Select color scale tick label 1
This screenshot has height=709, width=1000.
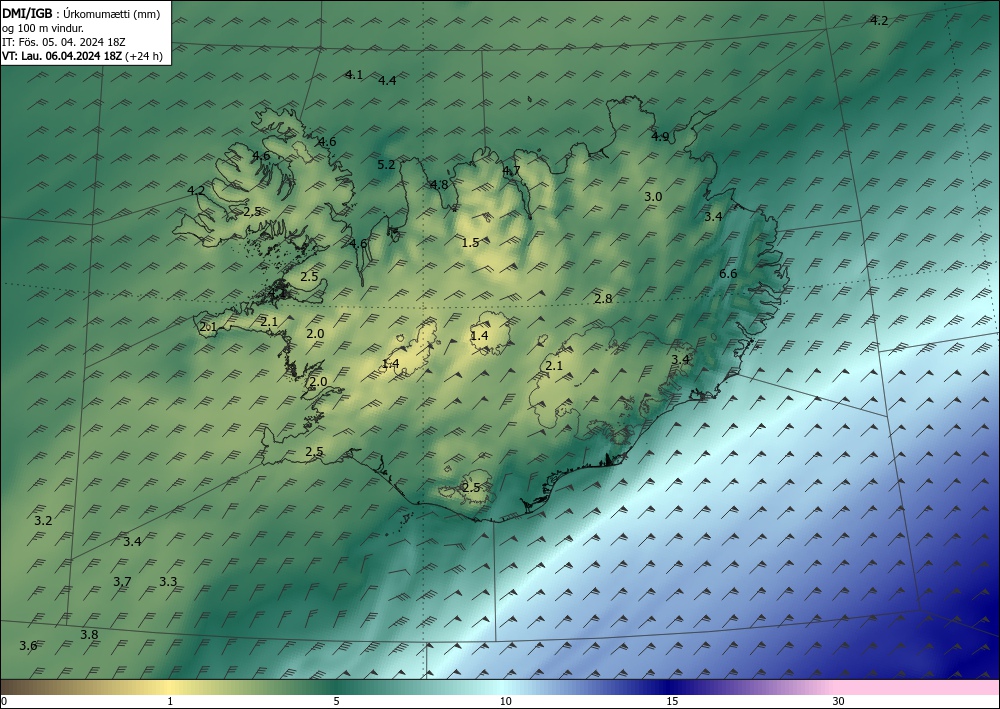point(170,701)
